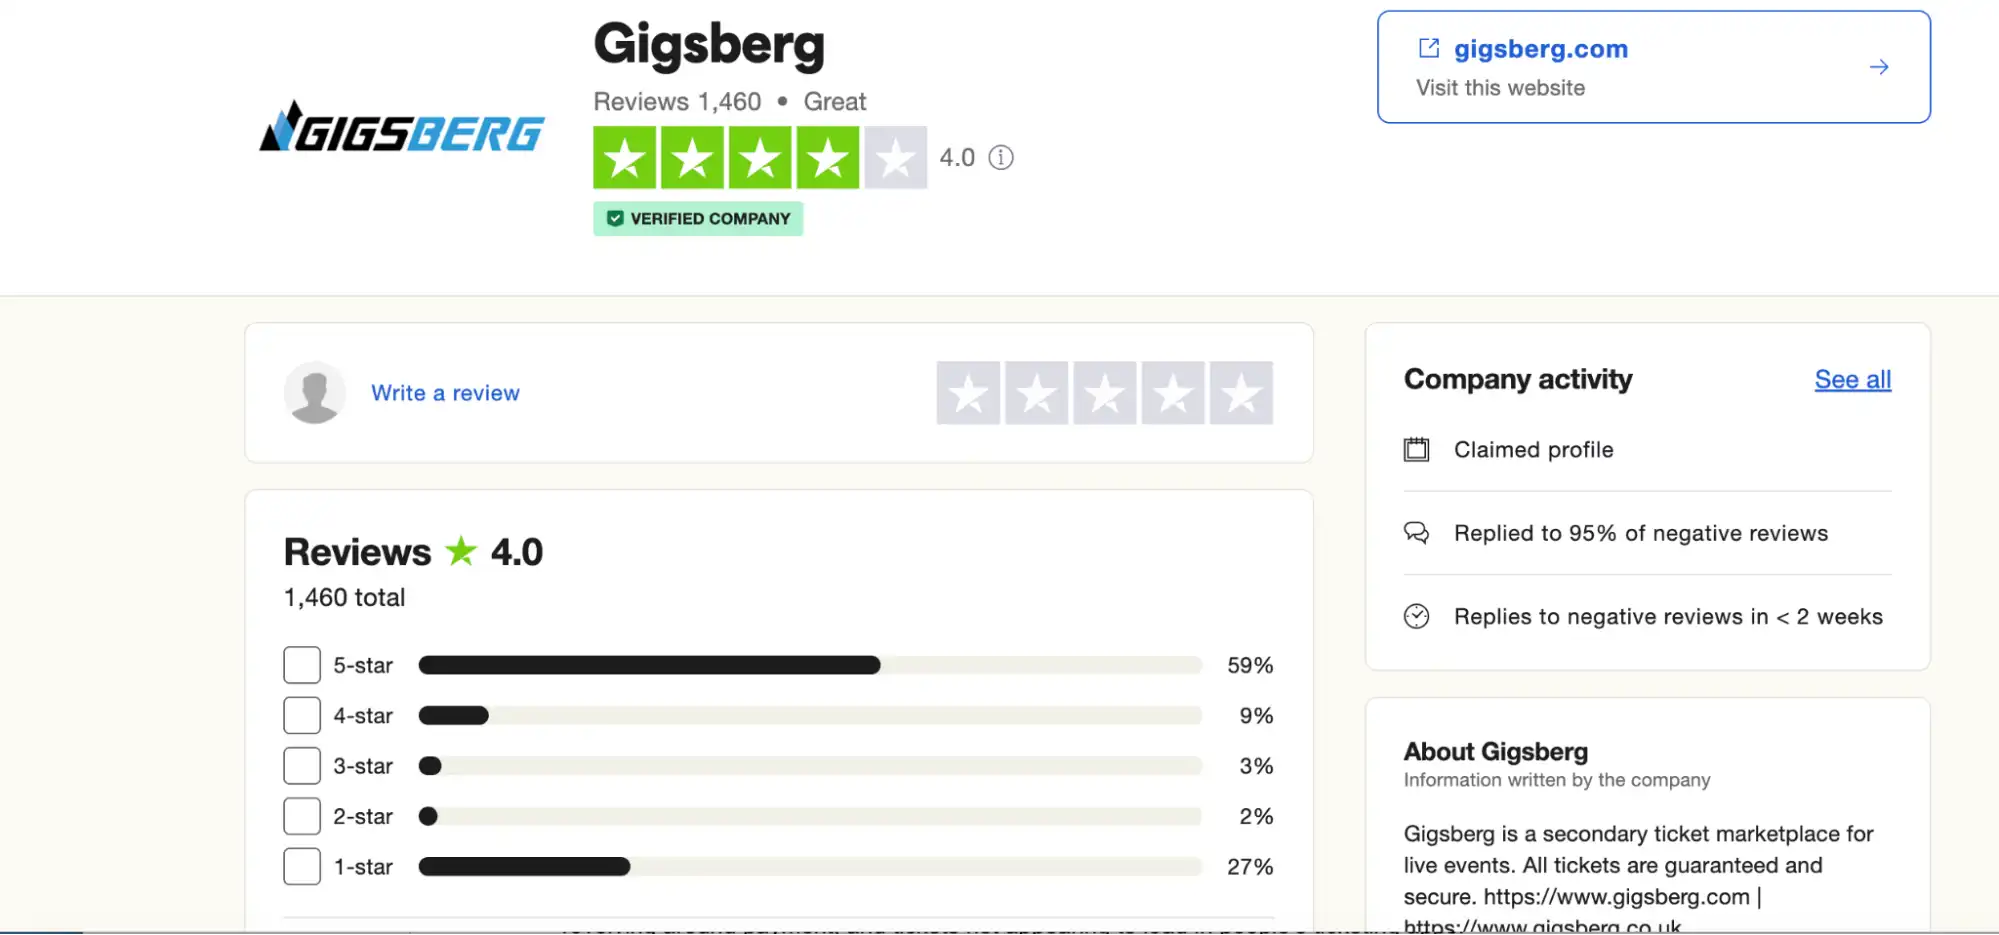Image resolution: width=1999 pixels, height=935 pixels.
Task: Click the clock icon beside replies in 2 weeks
Action: point(1416,616)
